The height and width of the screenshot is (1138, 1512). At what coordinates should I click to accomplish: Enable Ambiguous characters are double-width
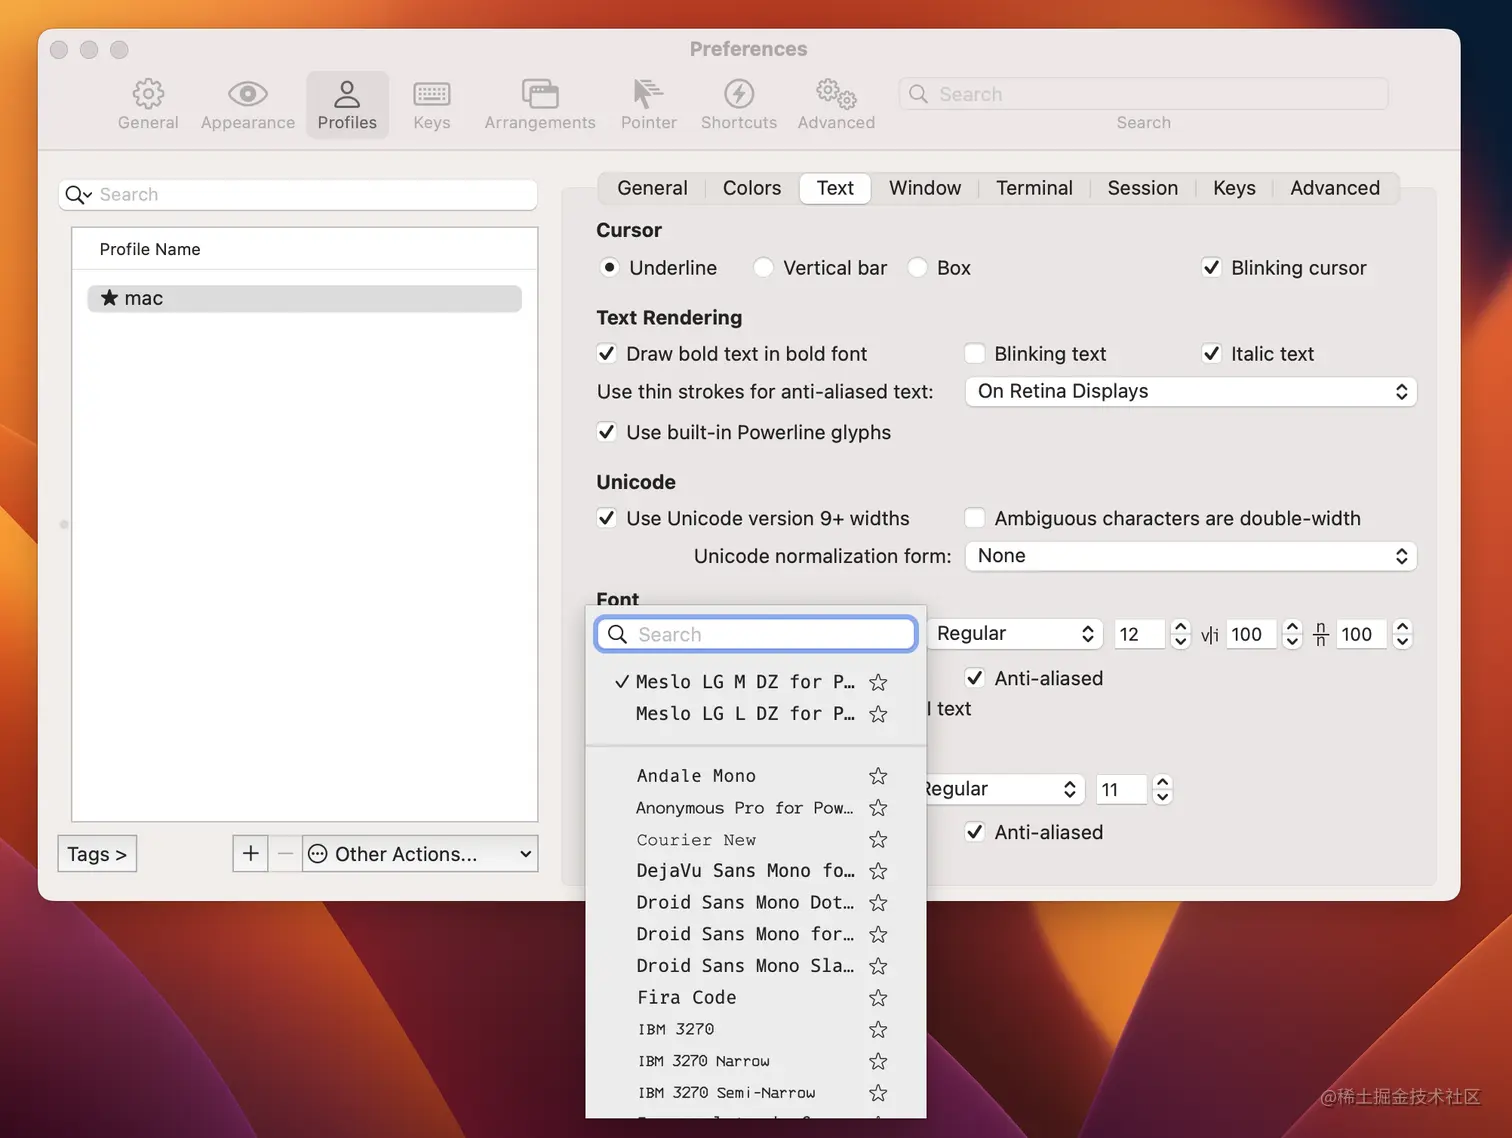[974, 518]
